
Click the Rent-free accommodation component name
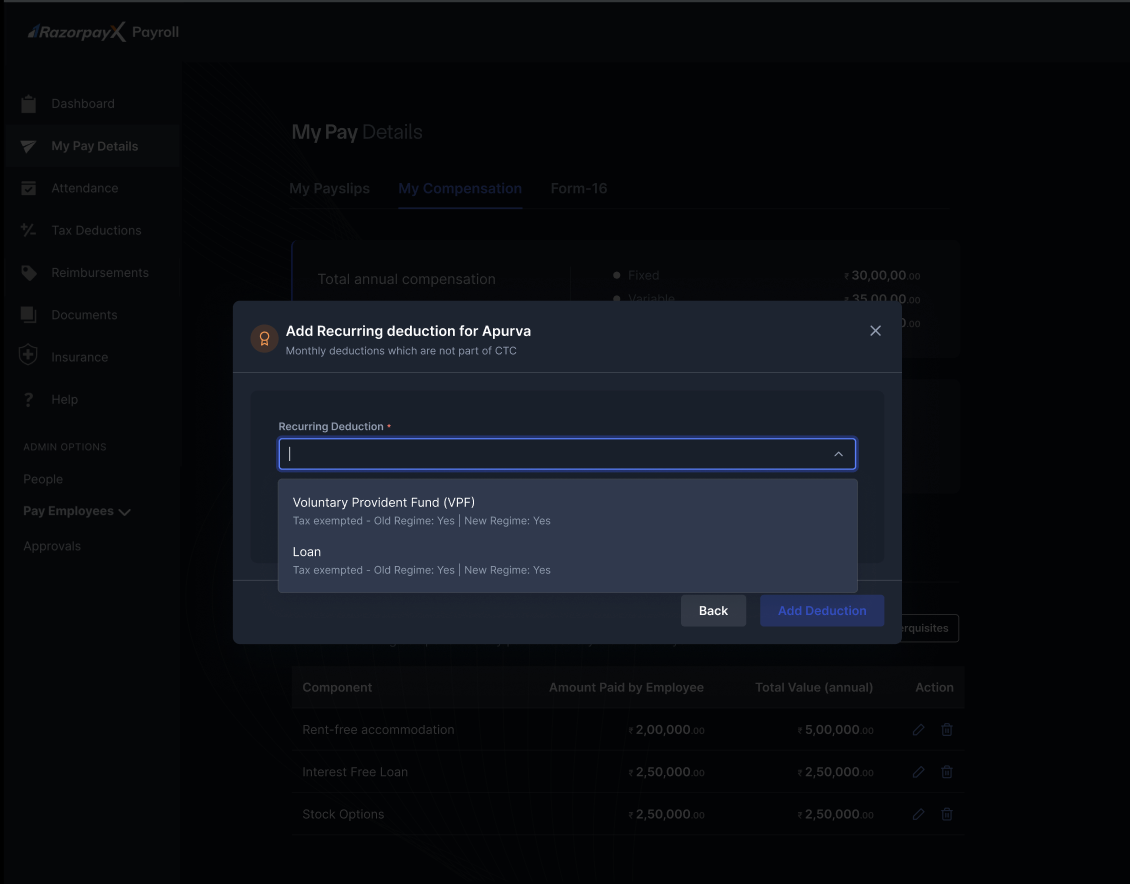pyautogui.click(x=378, y=730)
